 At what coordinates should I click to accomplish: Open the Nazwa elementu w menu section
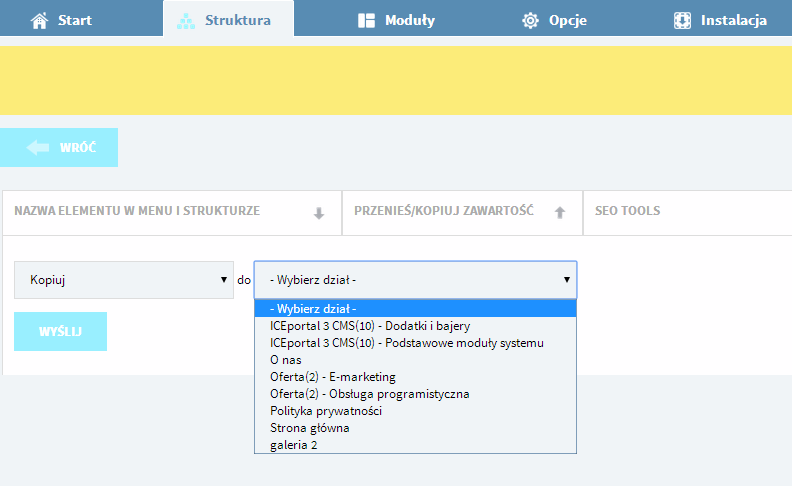pyautogui.click(x=172, y=213)
